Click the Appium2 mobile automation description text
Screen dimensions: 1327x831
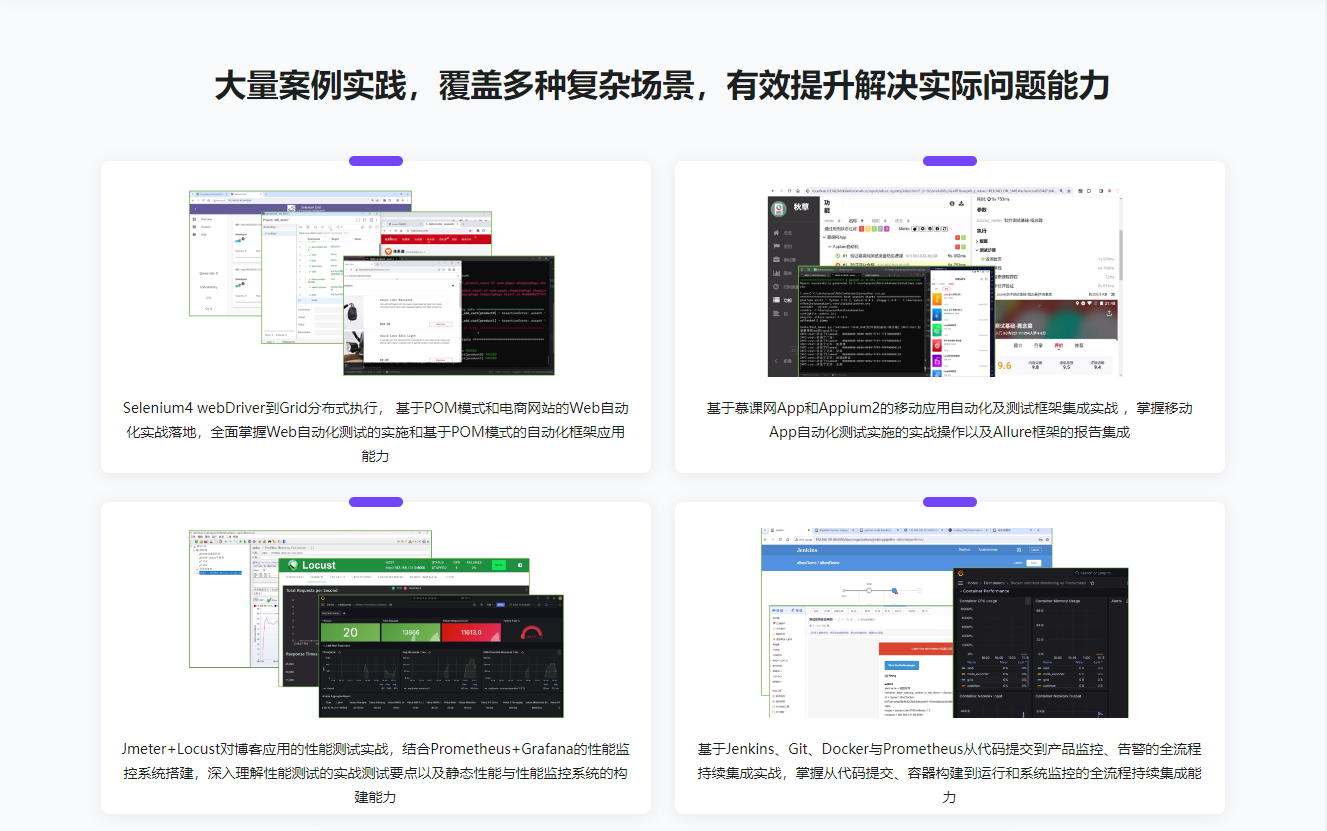(949, 420)
